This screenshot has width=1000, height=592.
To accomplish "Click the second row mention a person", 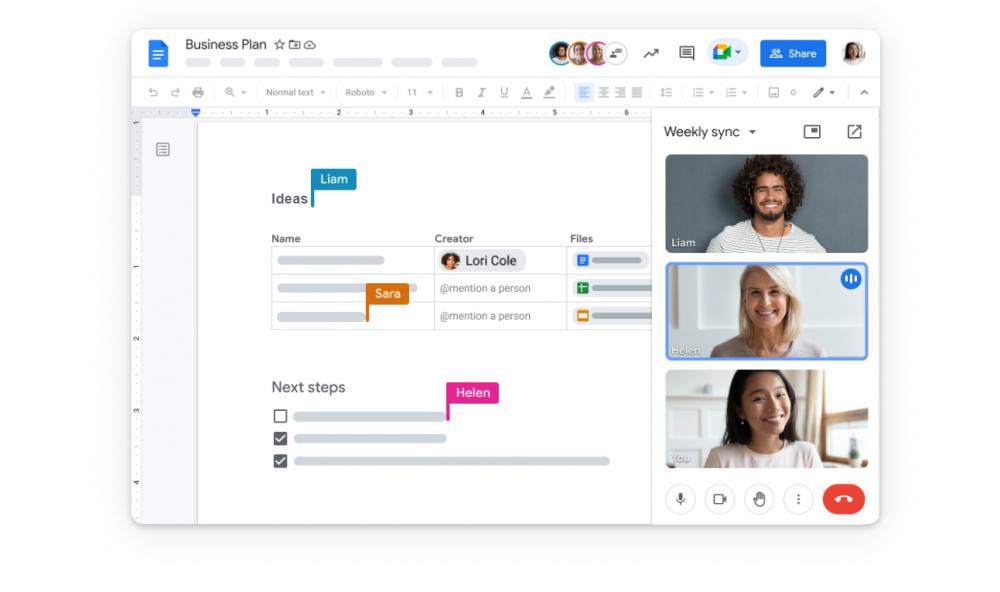I will pyautogui.click(x=485, y=288).
